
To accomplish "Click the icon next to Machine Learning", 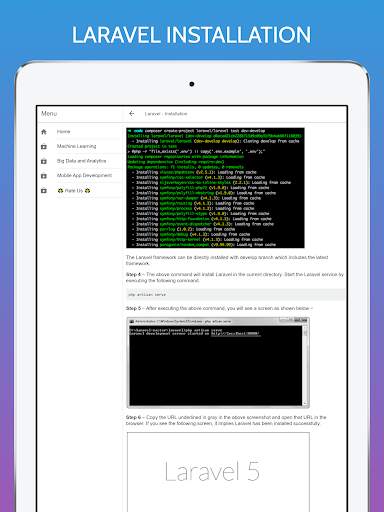I will point(44,146).
